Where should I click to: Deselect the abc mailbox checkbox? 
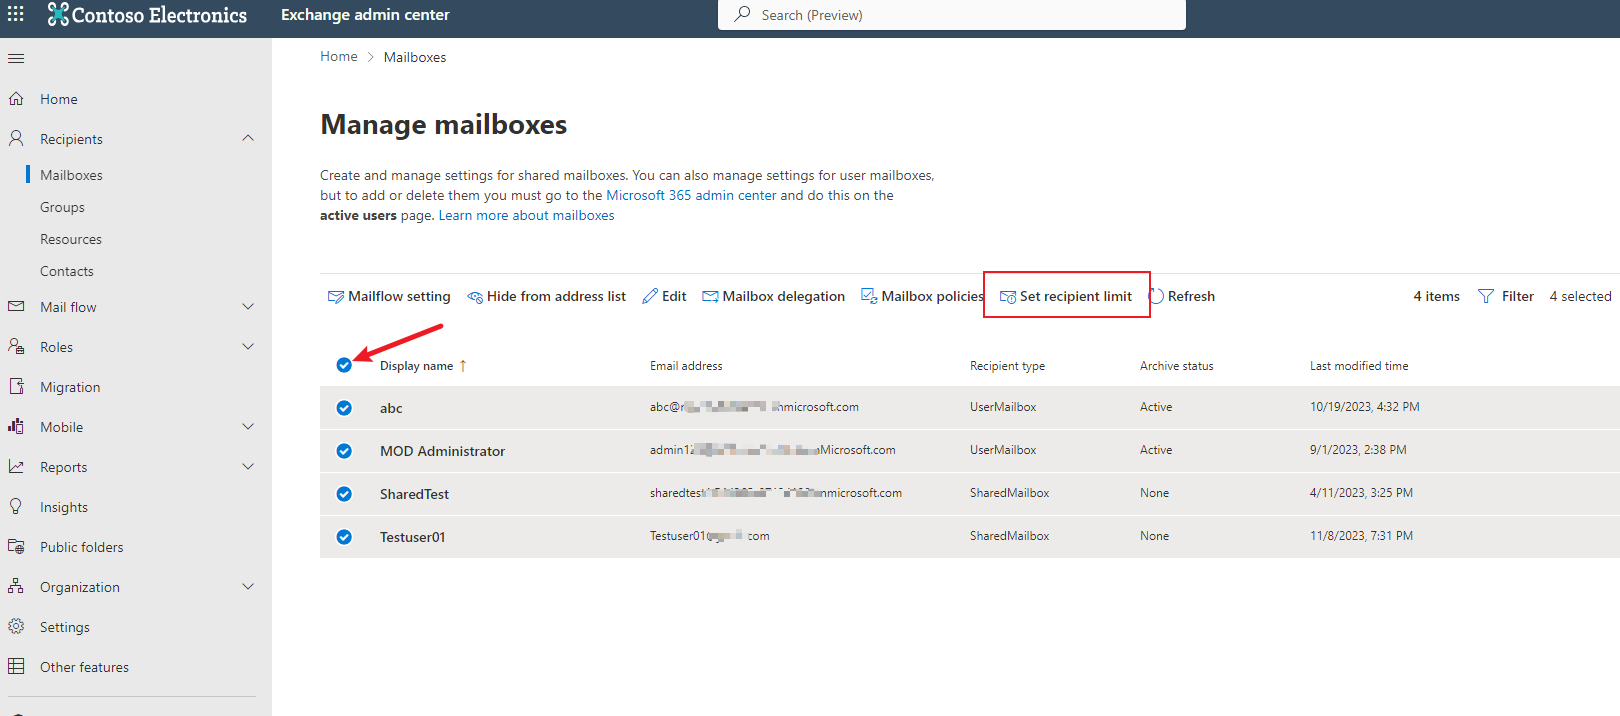point(344,408)
